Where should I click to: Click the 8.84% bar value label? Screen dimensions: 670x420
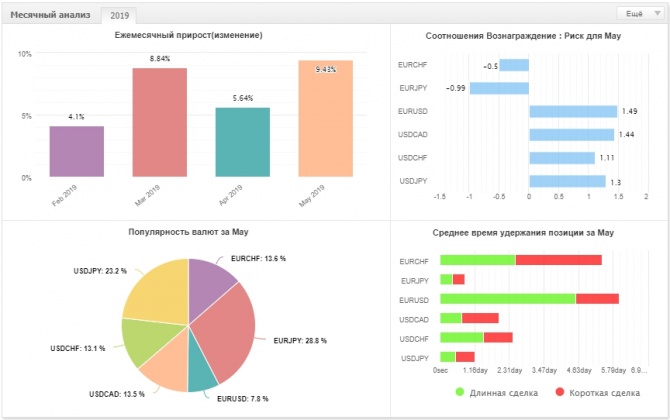(160, 59)
